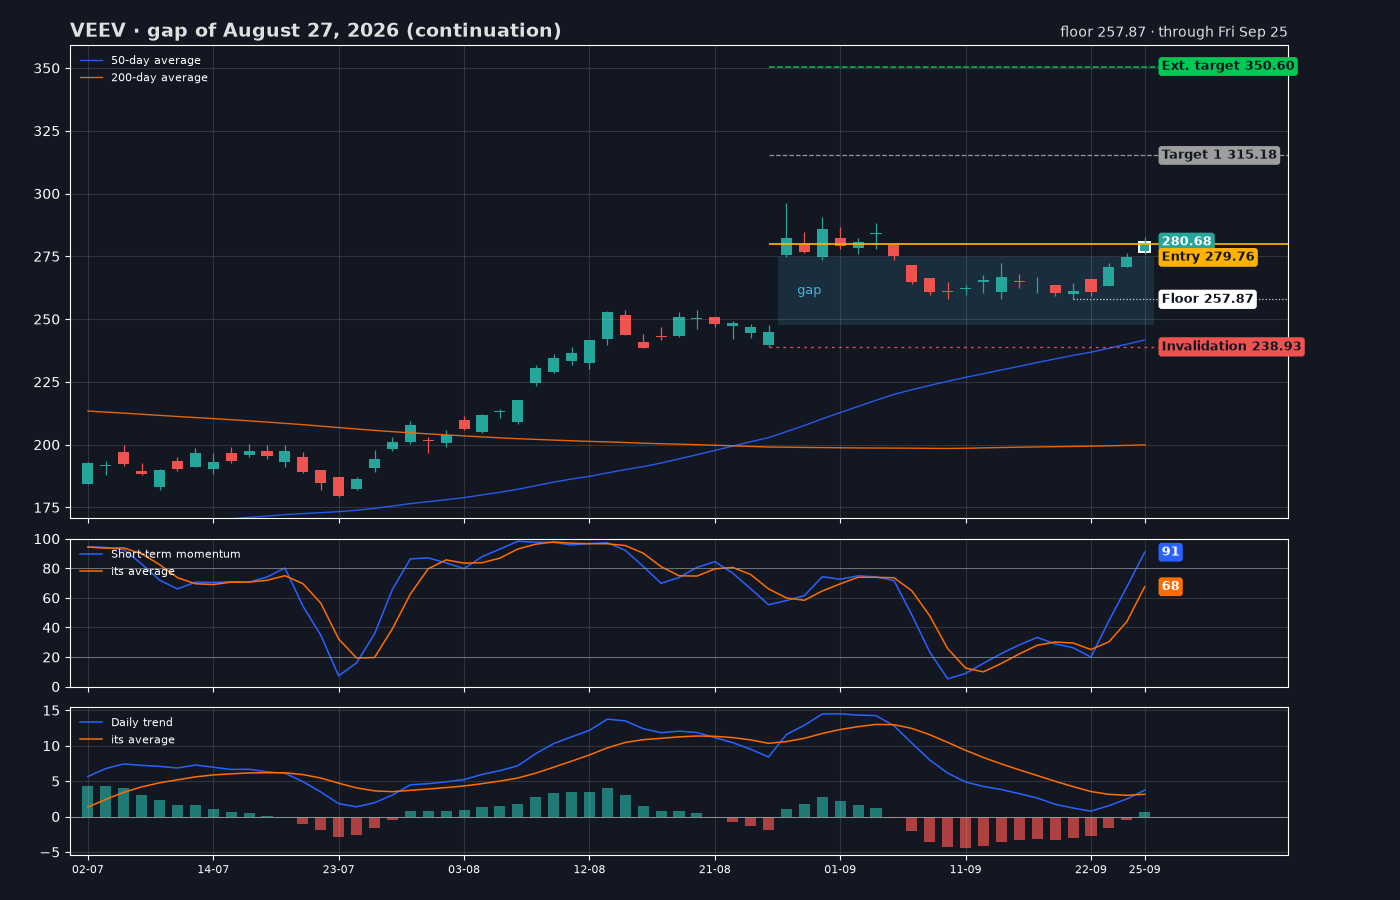This screenshot has height=900, width=1400.
Task: Click the 21-08 date axis label
Action: (715, 870)
